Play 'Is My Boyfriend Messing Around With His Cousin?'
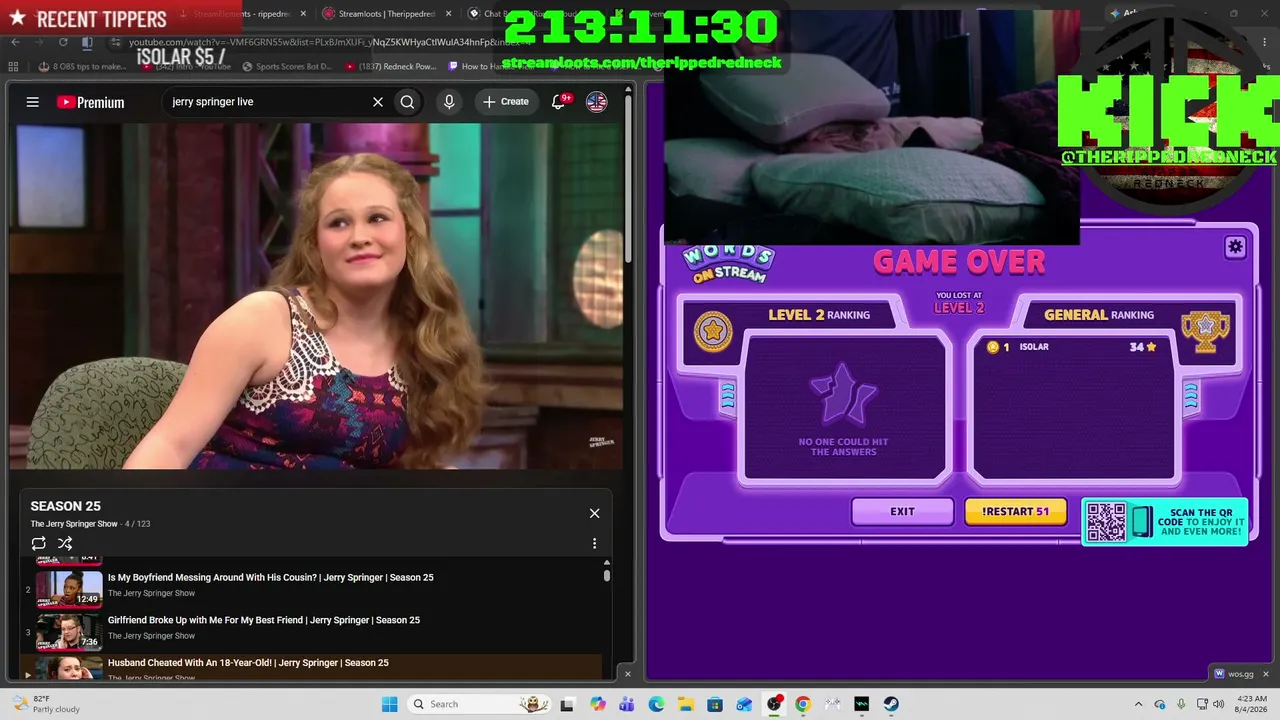 click(271, 578)
